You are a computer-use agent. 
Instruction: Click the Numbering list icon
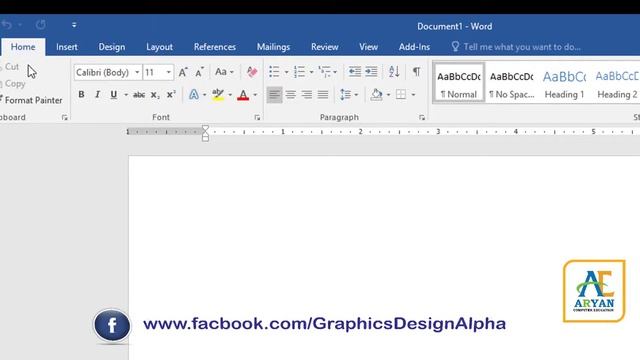299,72
